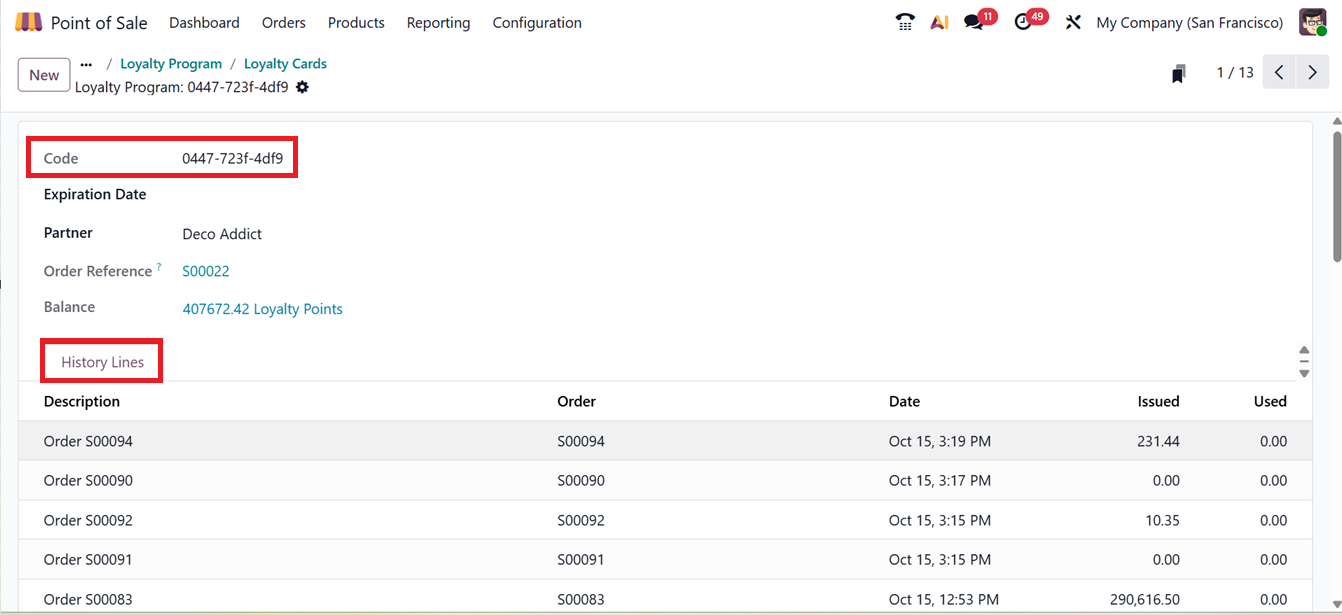Open the Reporting menu

pos(438,22)
